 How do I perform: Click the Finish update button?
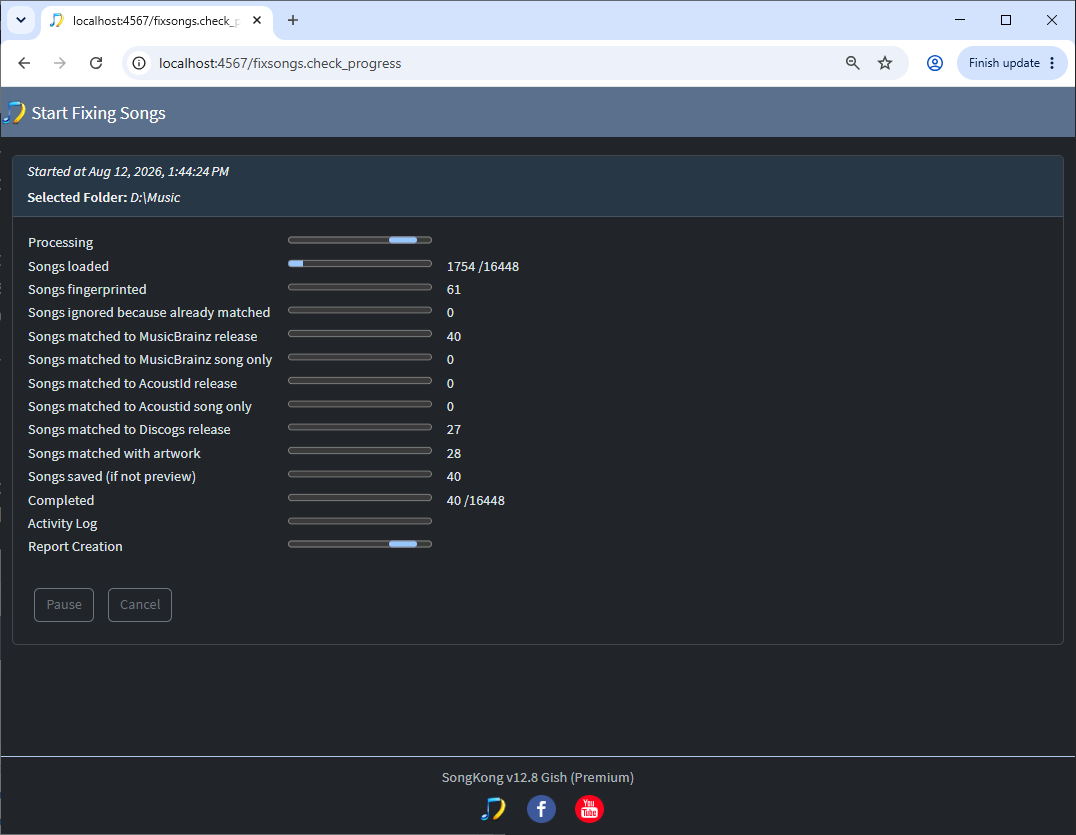click(1004, 63)
